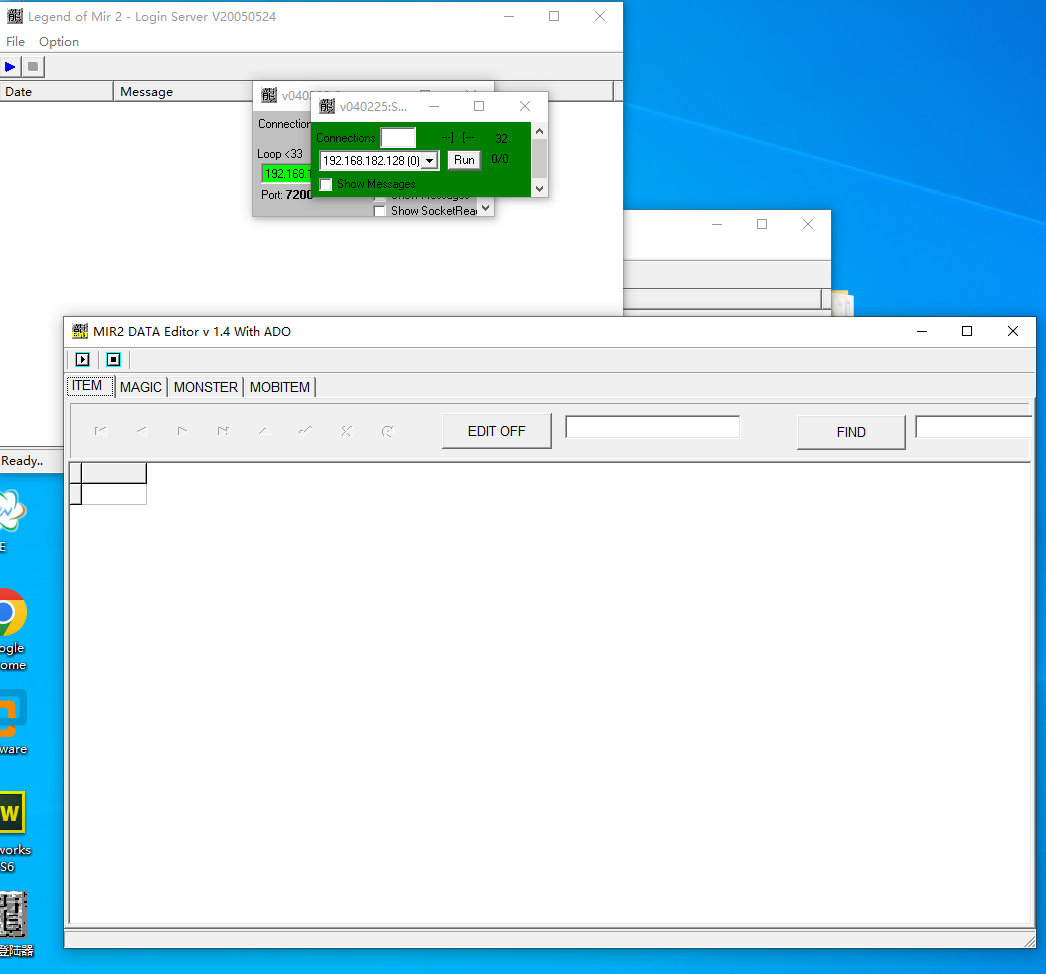Go to last record in the navigator

click(223, 431)
